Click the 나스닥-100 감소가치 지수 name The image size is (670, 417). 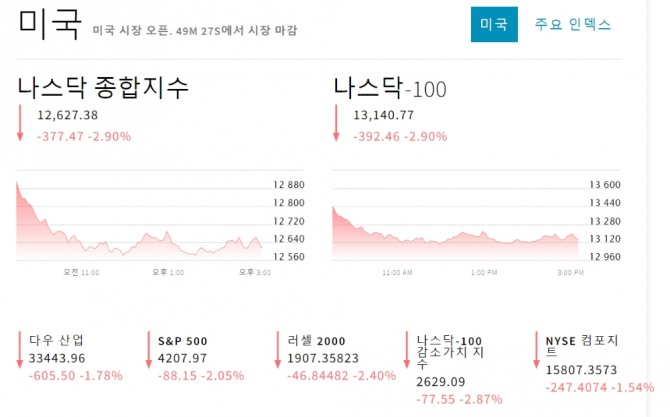(x=450, y=352)
